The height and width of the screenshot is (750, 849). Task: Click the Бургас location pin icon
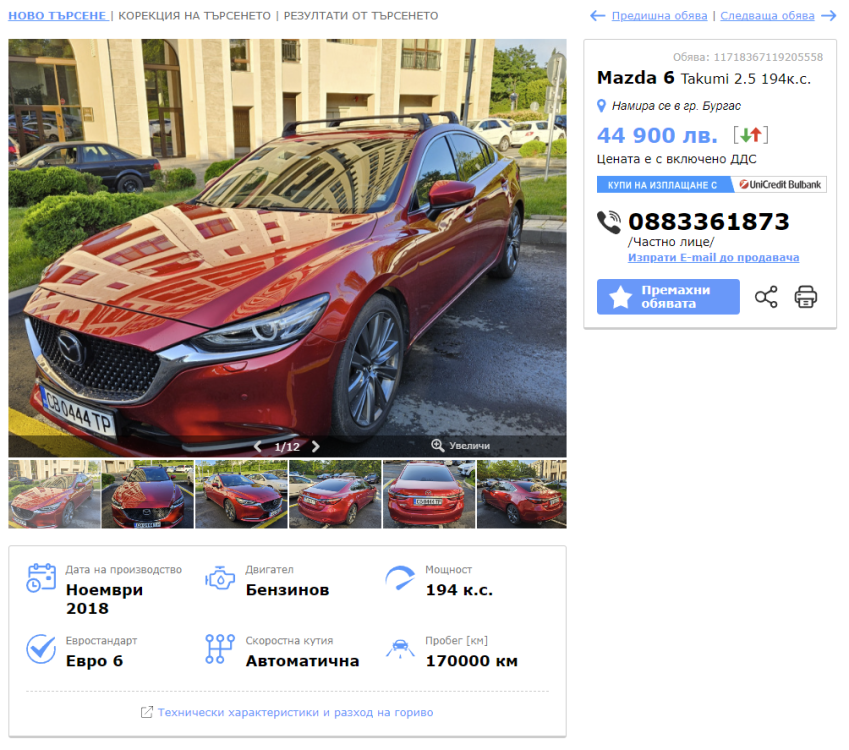pos(602,106)
